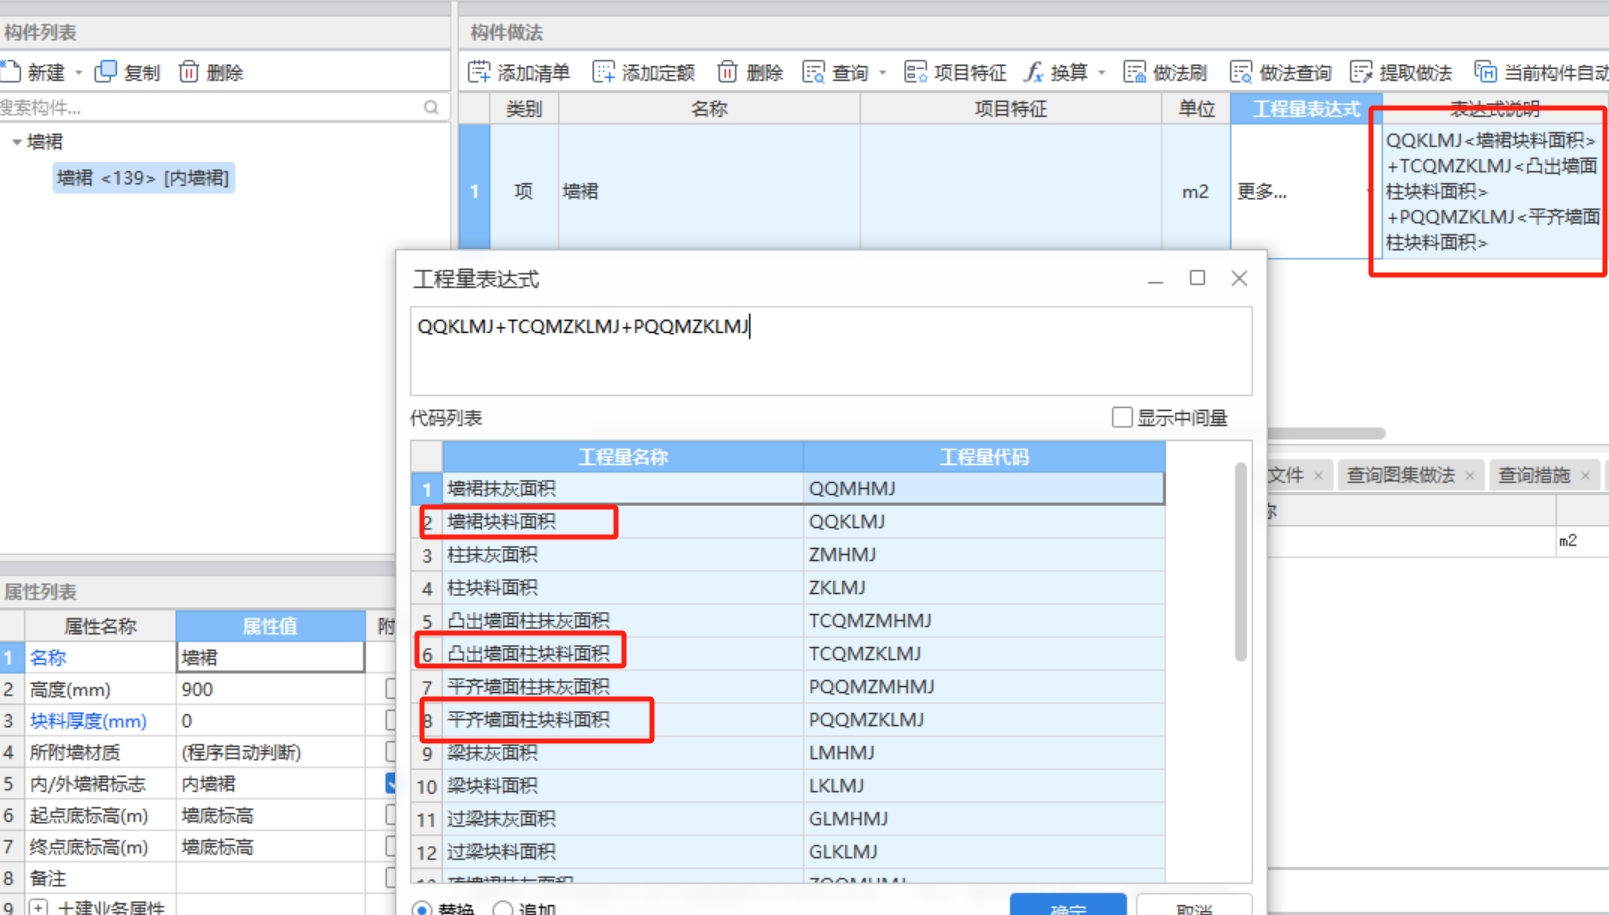Viewport: 1609px width, 915px height.
Task: Click the 做法查询 toolbar icon
Action: (1241, 72)
